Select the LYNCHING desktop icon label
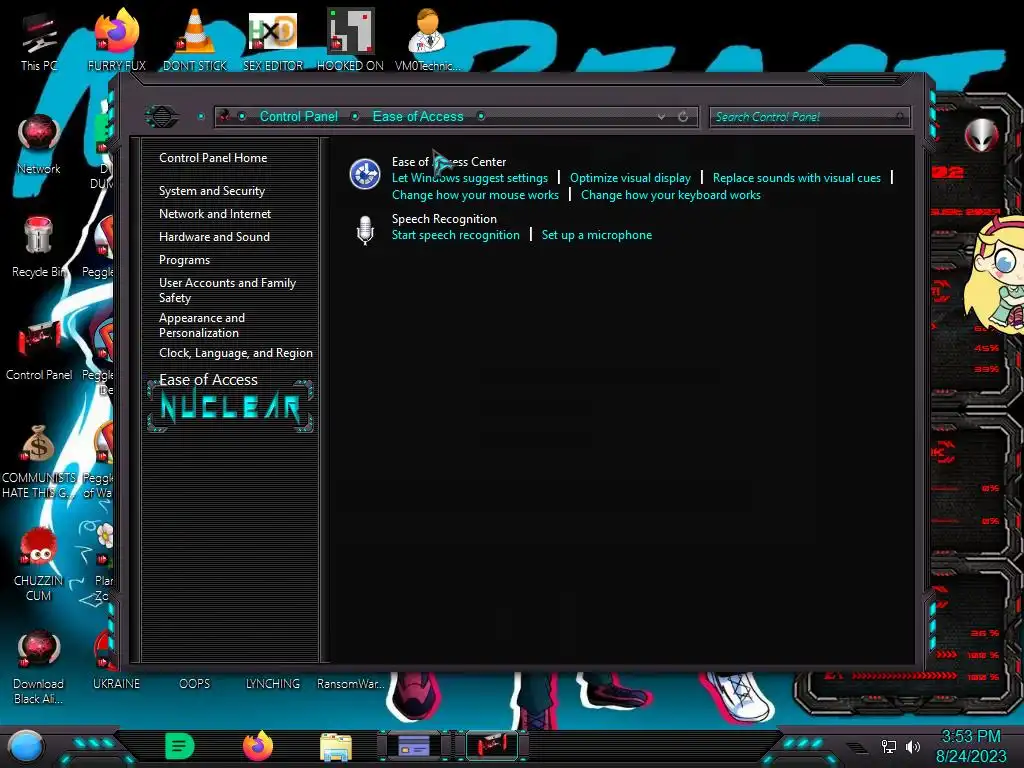 tap(273, 684)
